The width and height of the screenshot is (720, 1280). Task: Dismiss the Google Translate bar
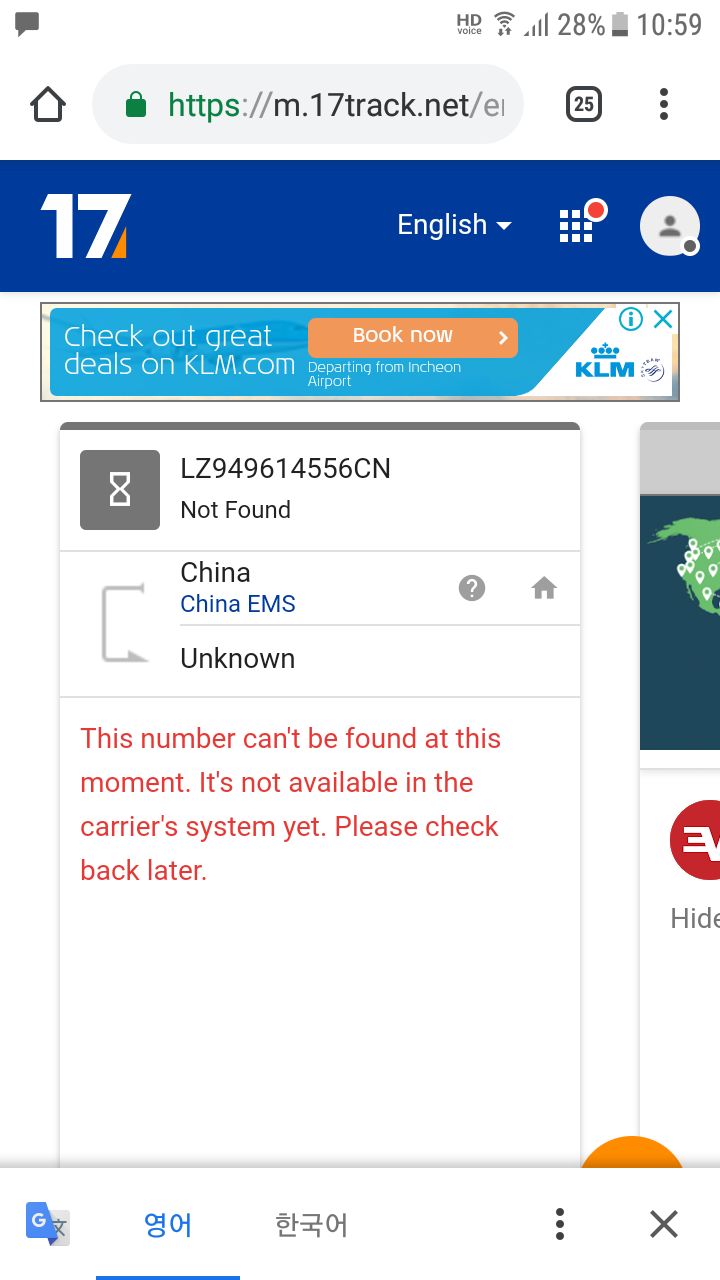[664, 1224]
